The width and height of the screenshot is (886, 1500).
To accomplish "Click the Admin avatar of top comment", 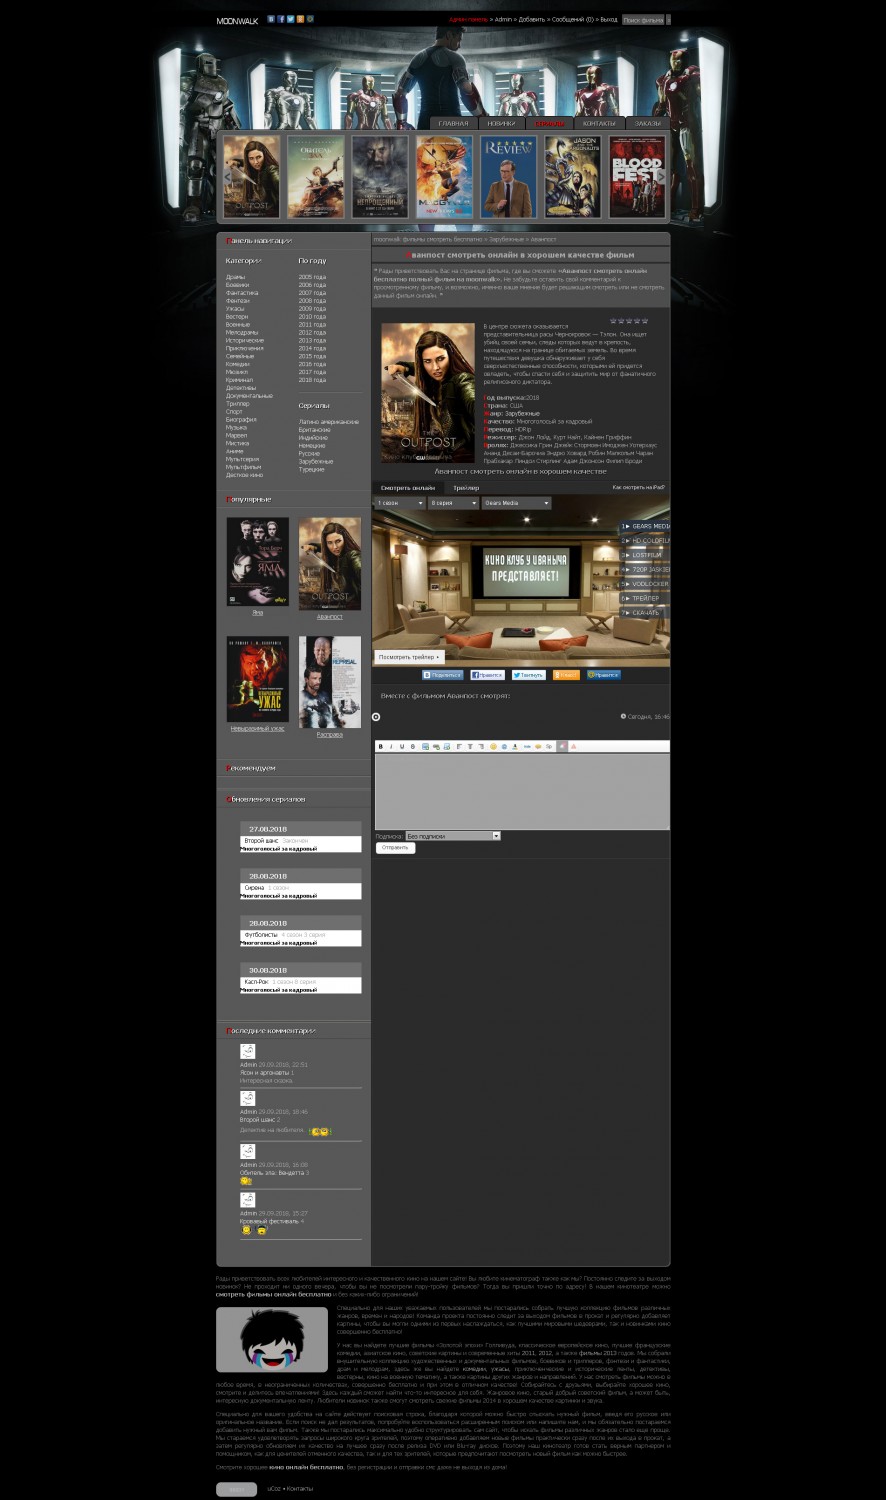I will 247,1051.
